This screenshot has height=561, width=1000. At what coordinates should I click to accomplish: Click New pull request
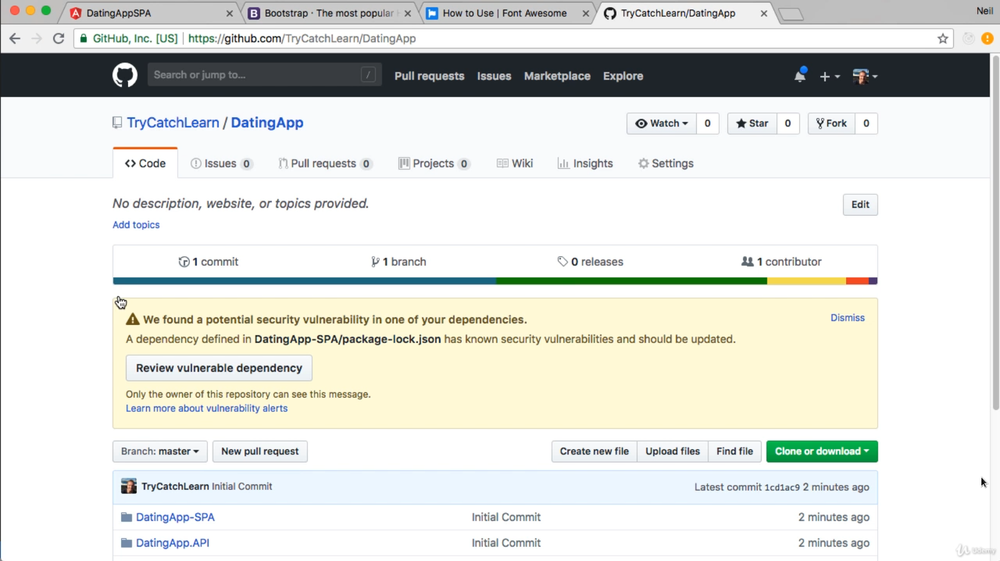pyautogui.click(x=260, y=451)
